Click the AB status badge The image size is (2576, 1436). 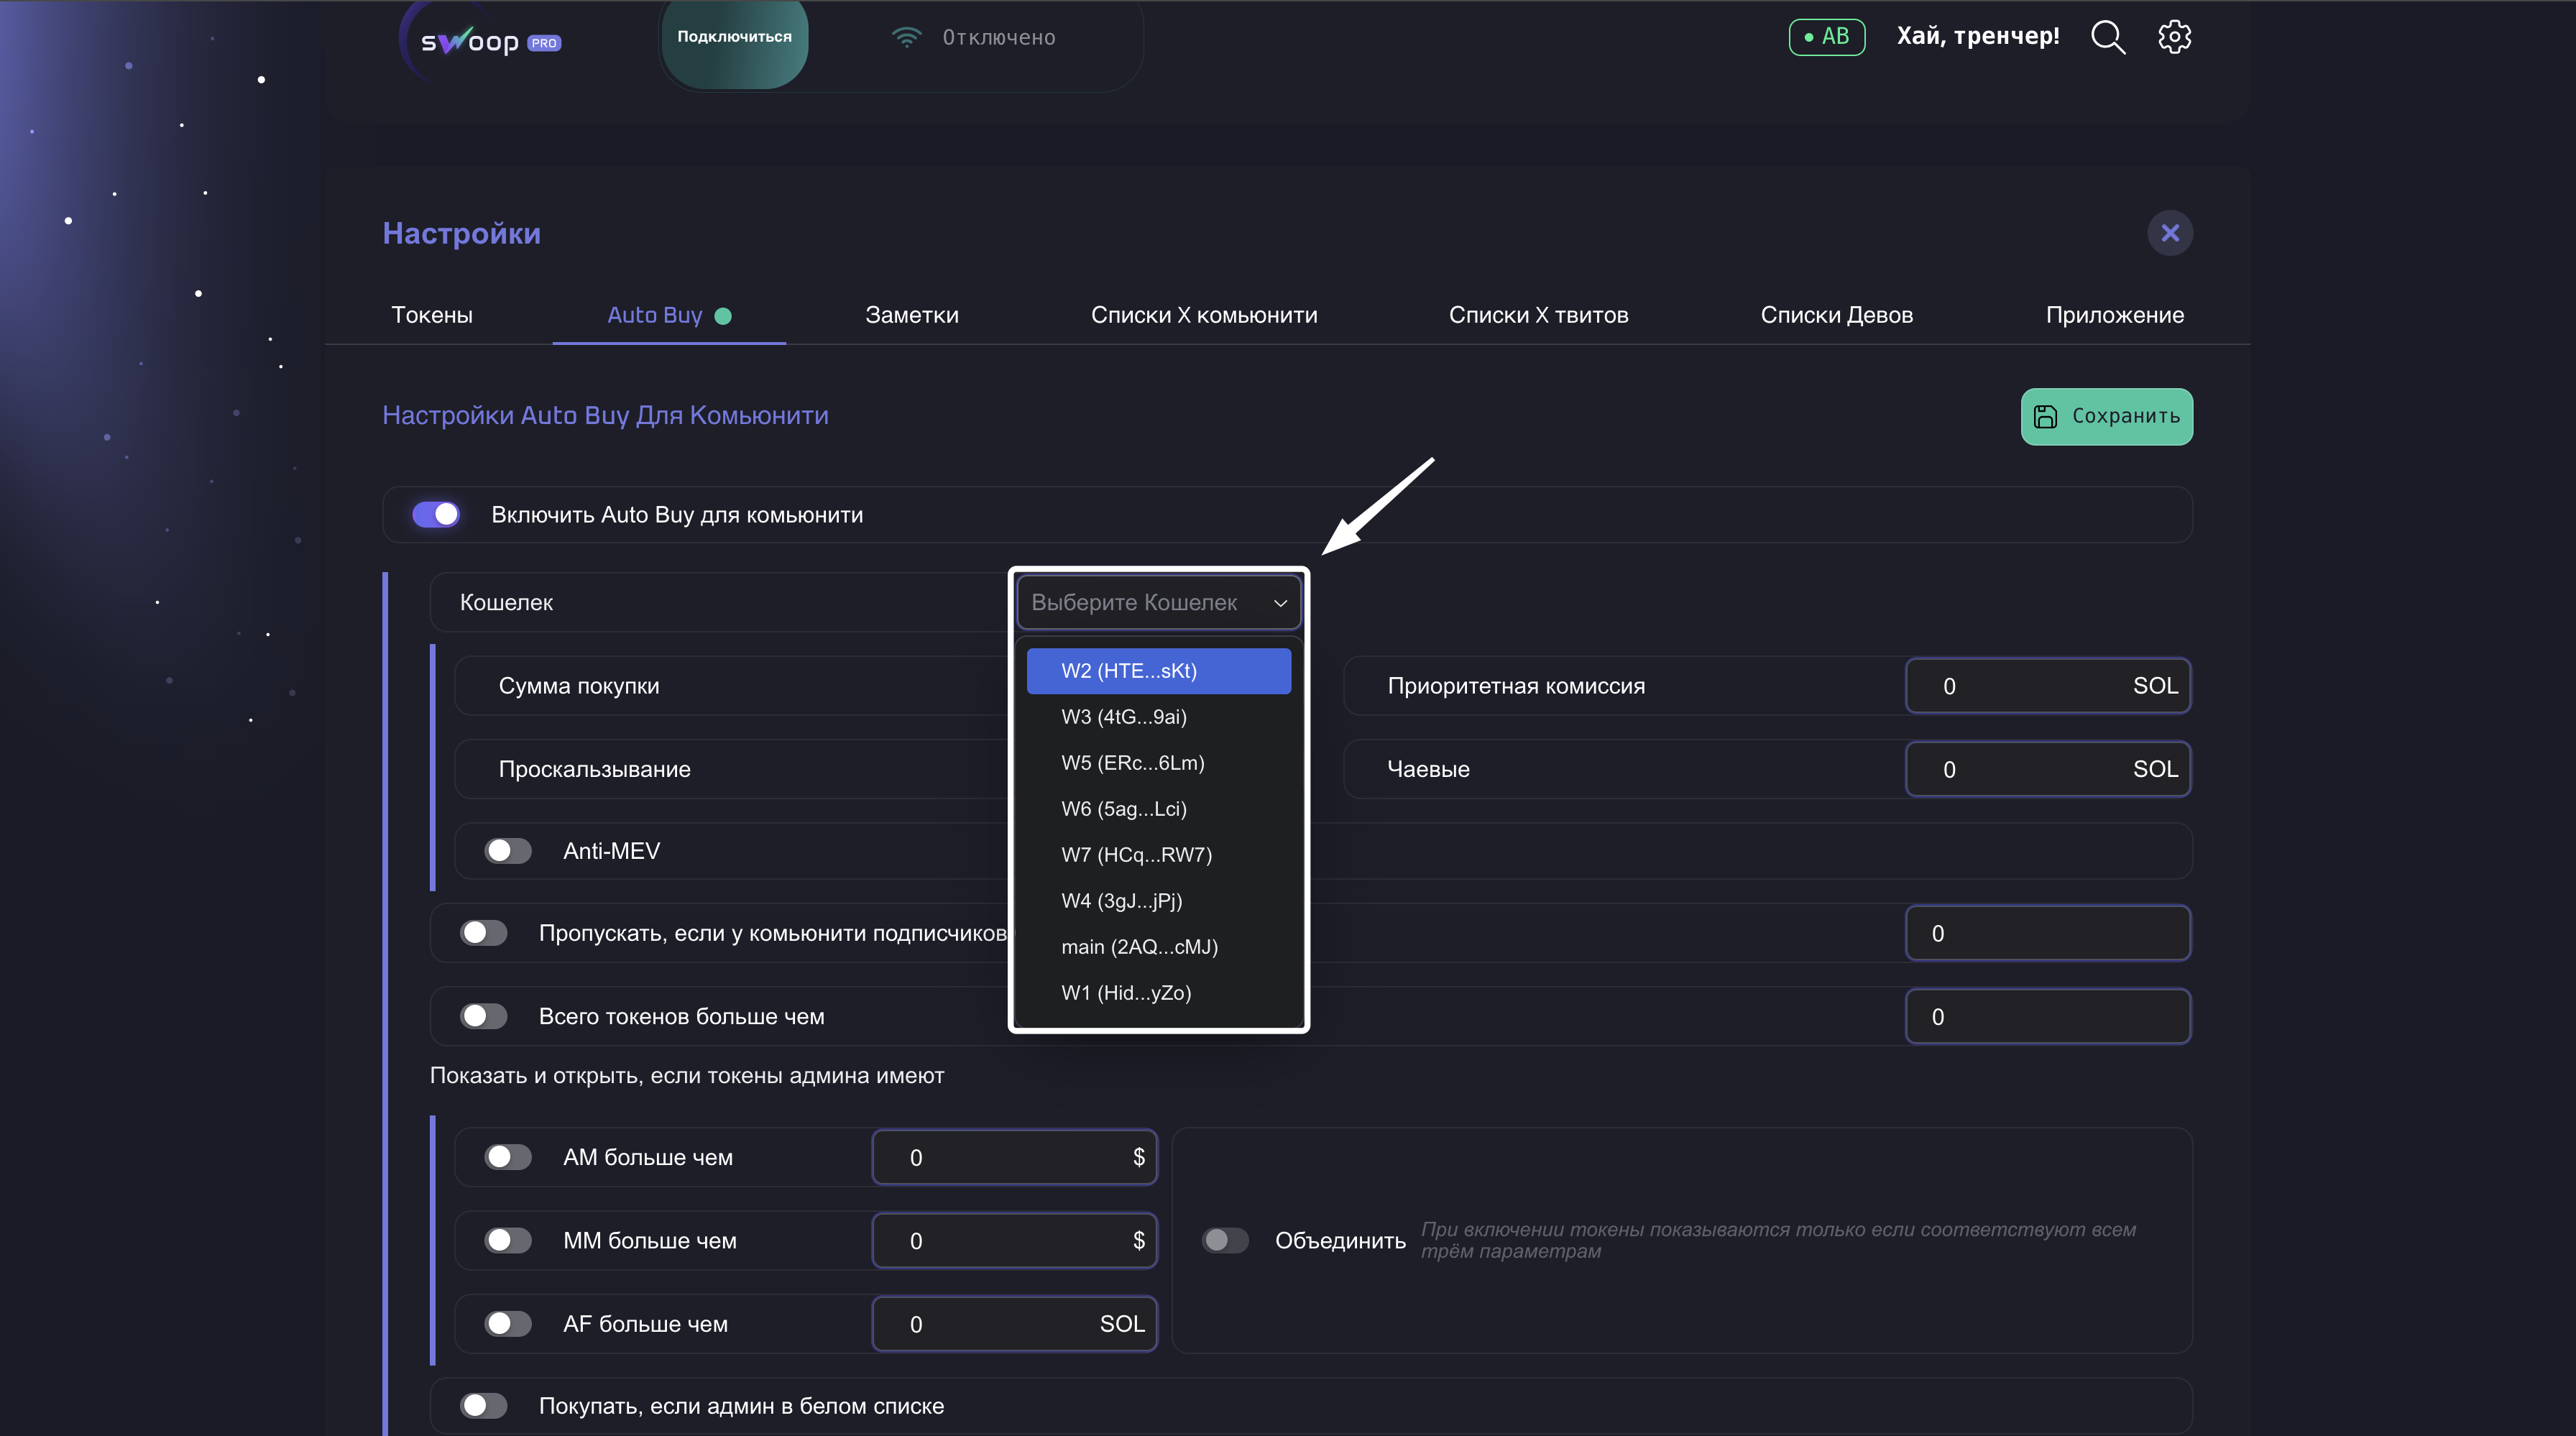coord(1826,37)
